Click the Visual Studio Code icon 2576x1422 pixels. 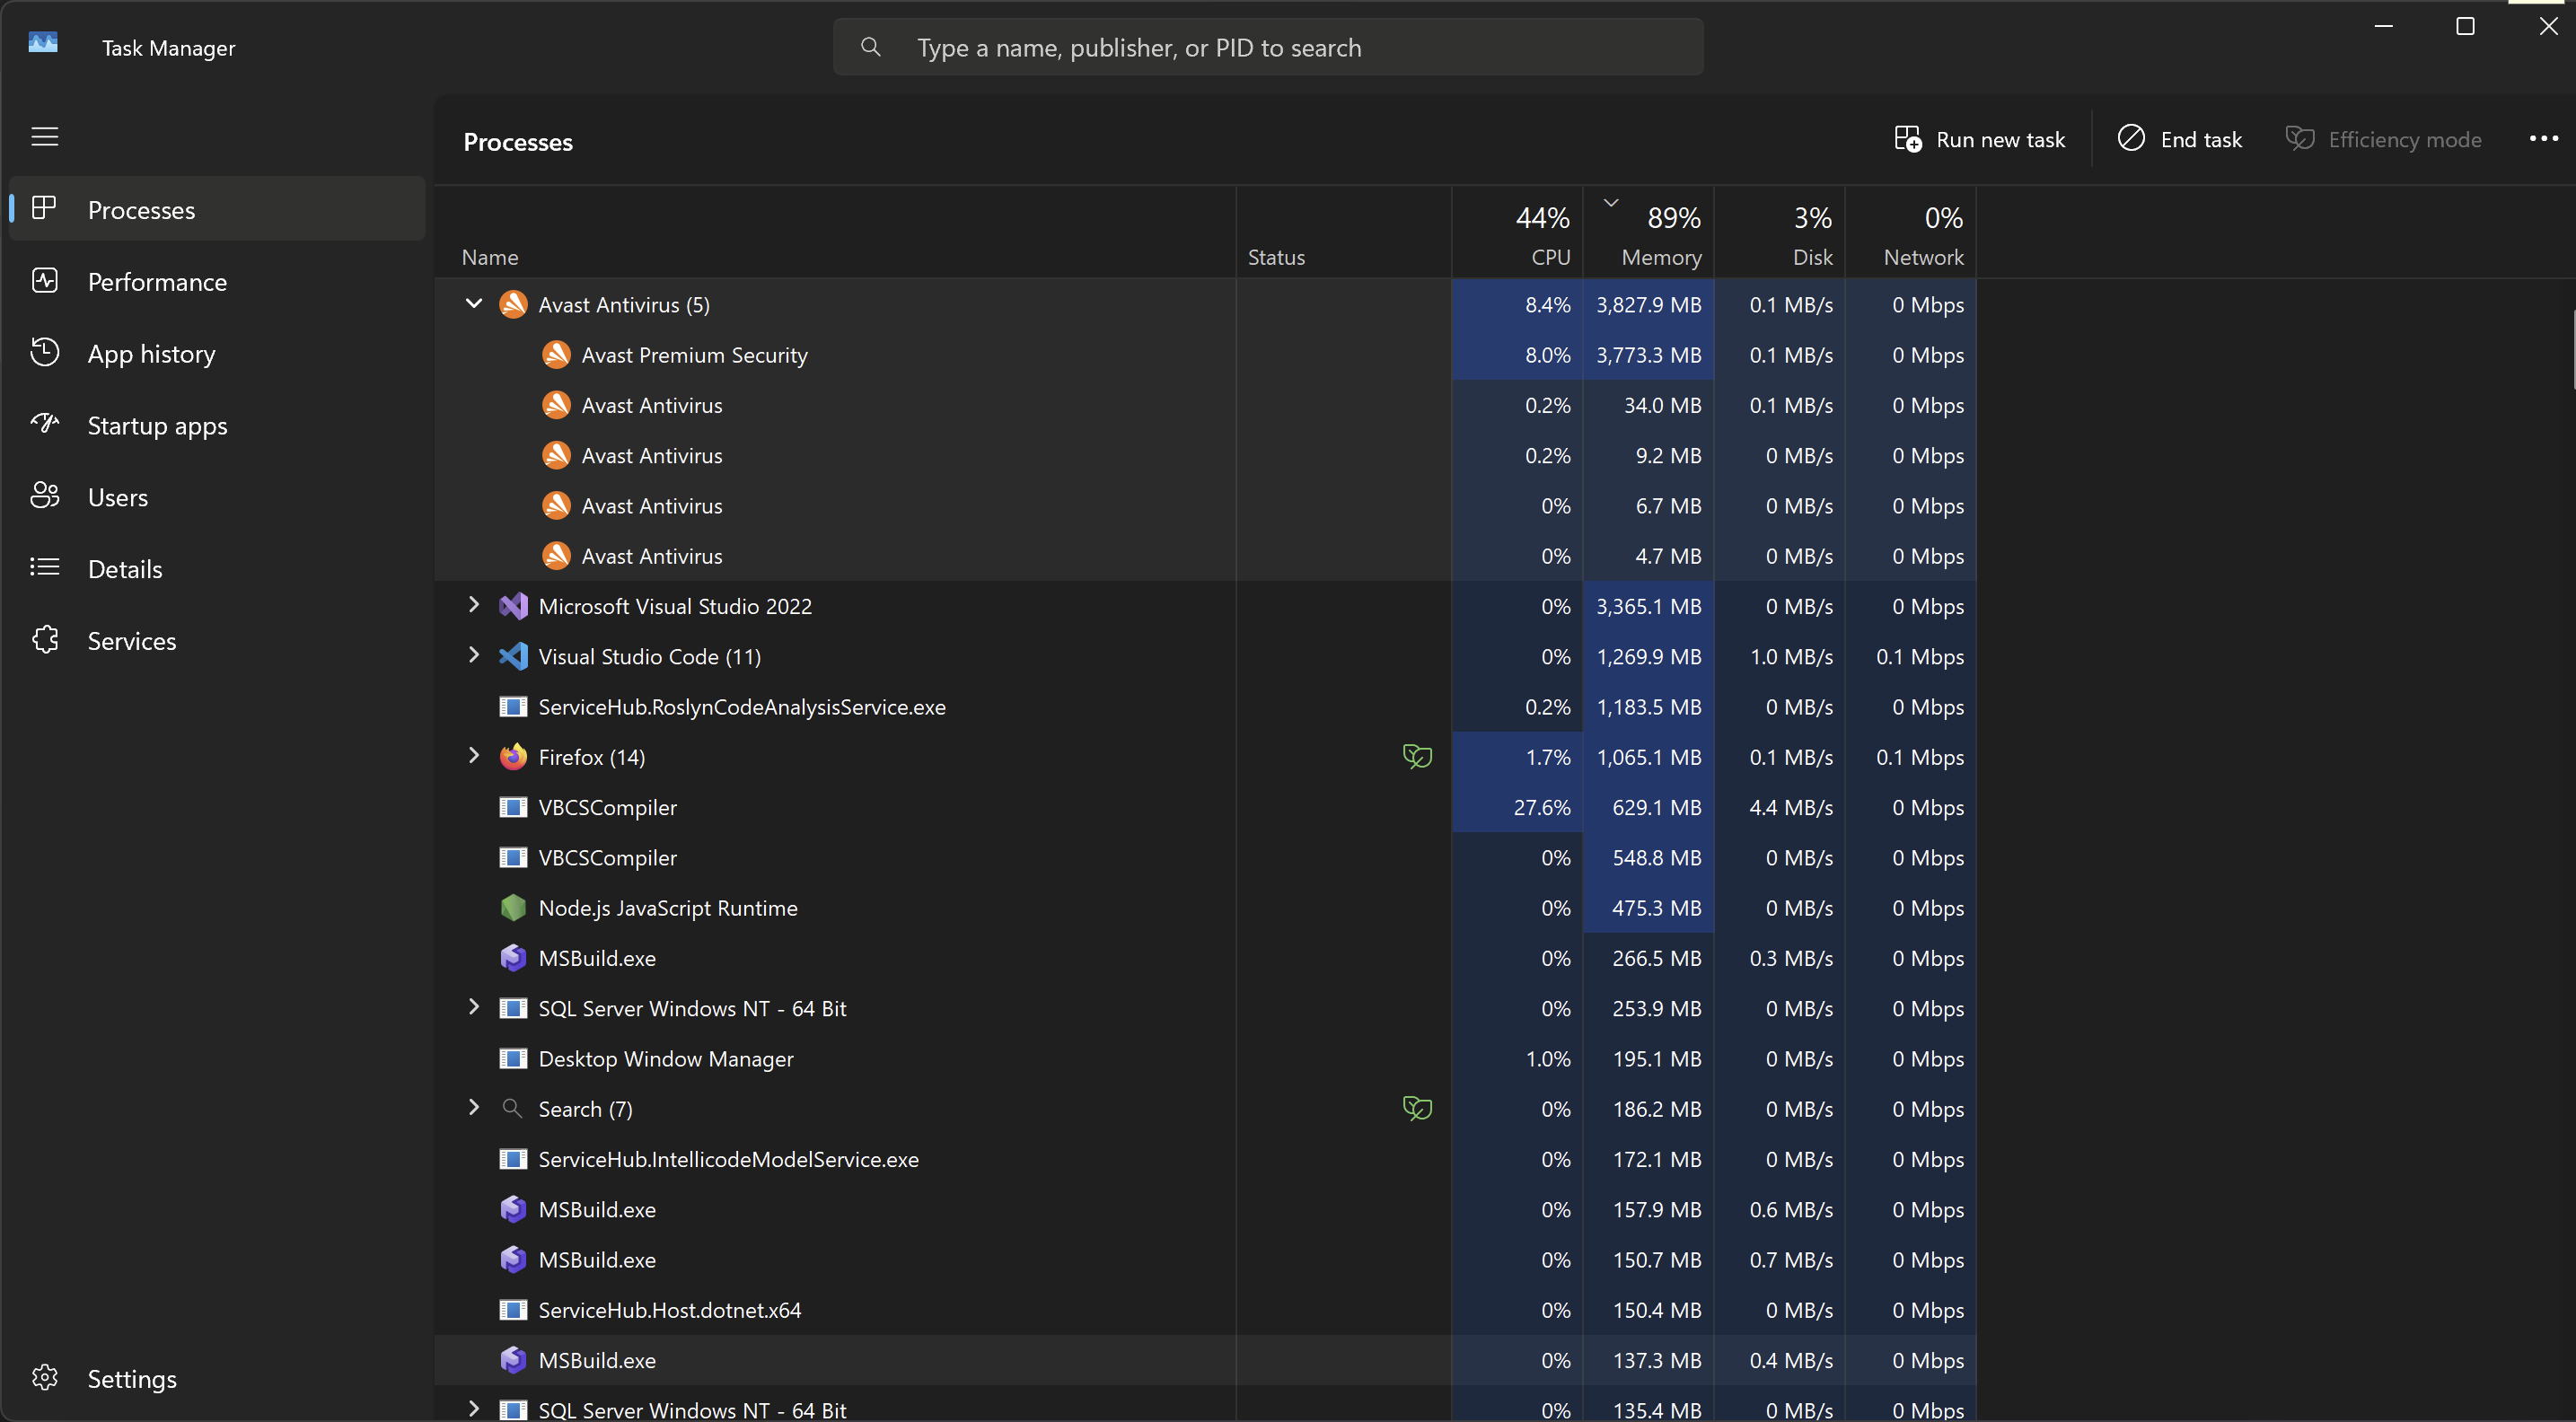tap(513, 656)
